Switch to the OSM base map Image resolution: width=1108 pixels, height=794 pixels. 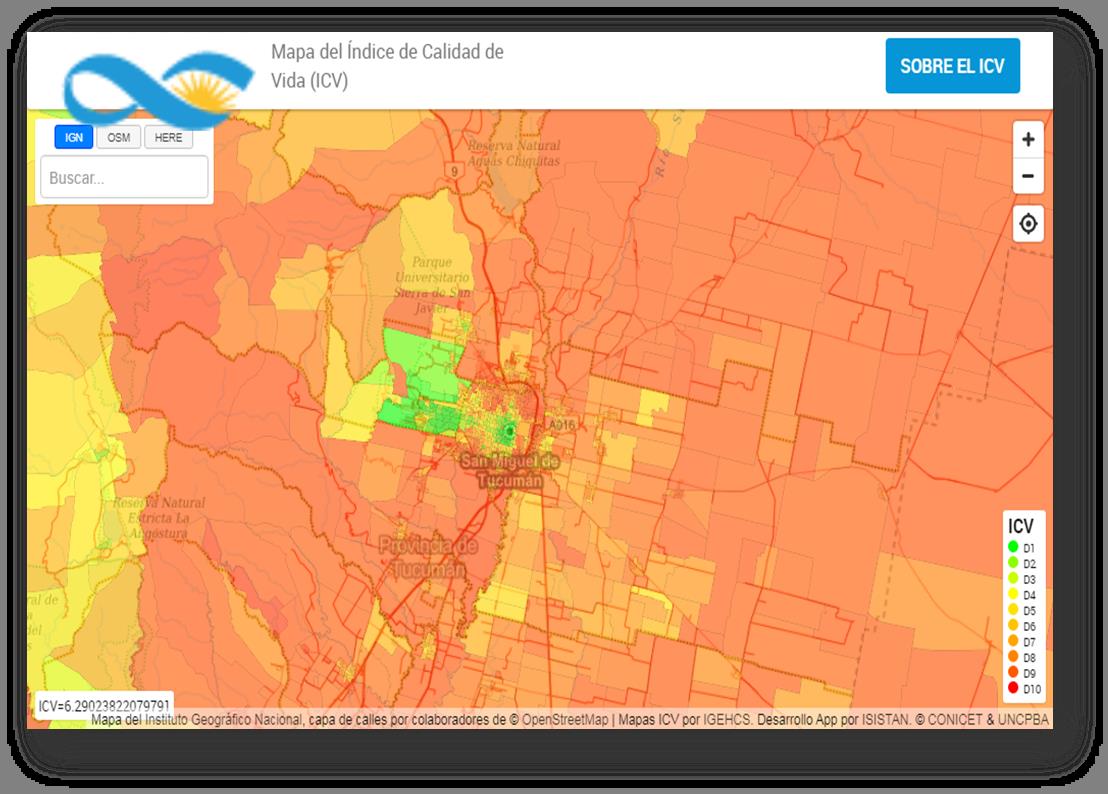tap(119, 137)
